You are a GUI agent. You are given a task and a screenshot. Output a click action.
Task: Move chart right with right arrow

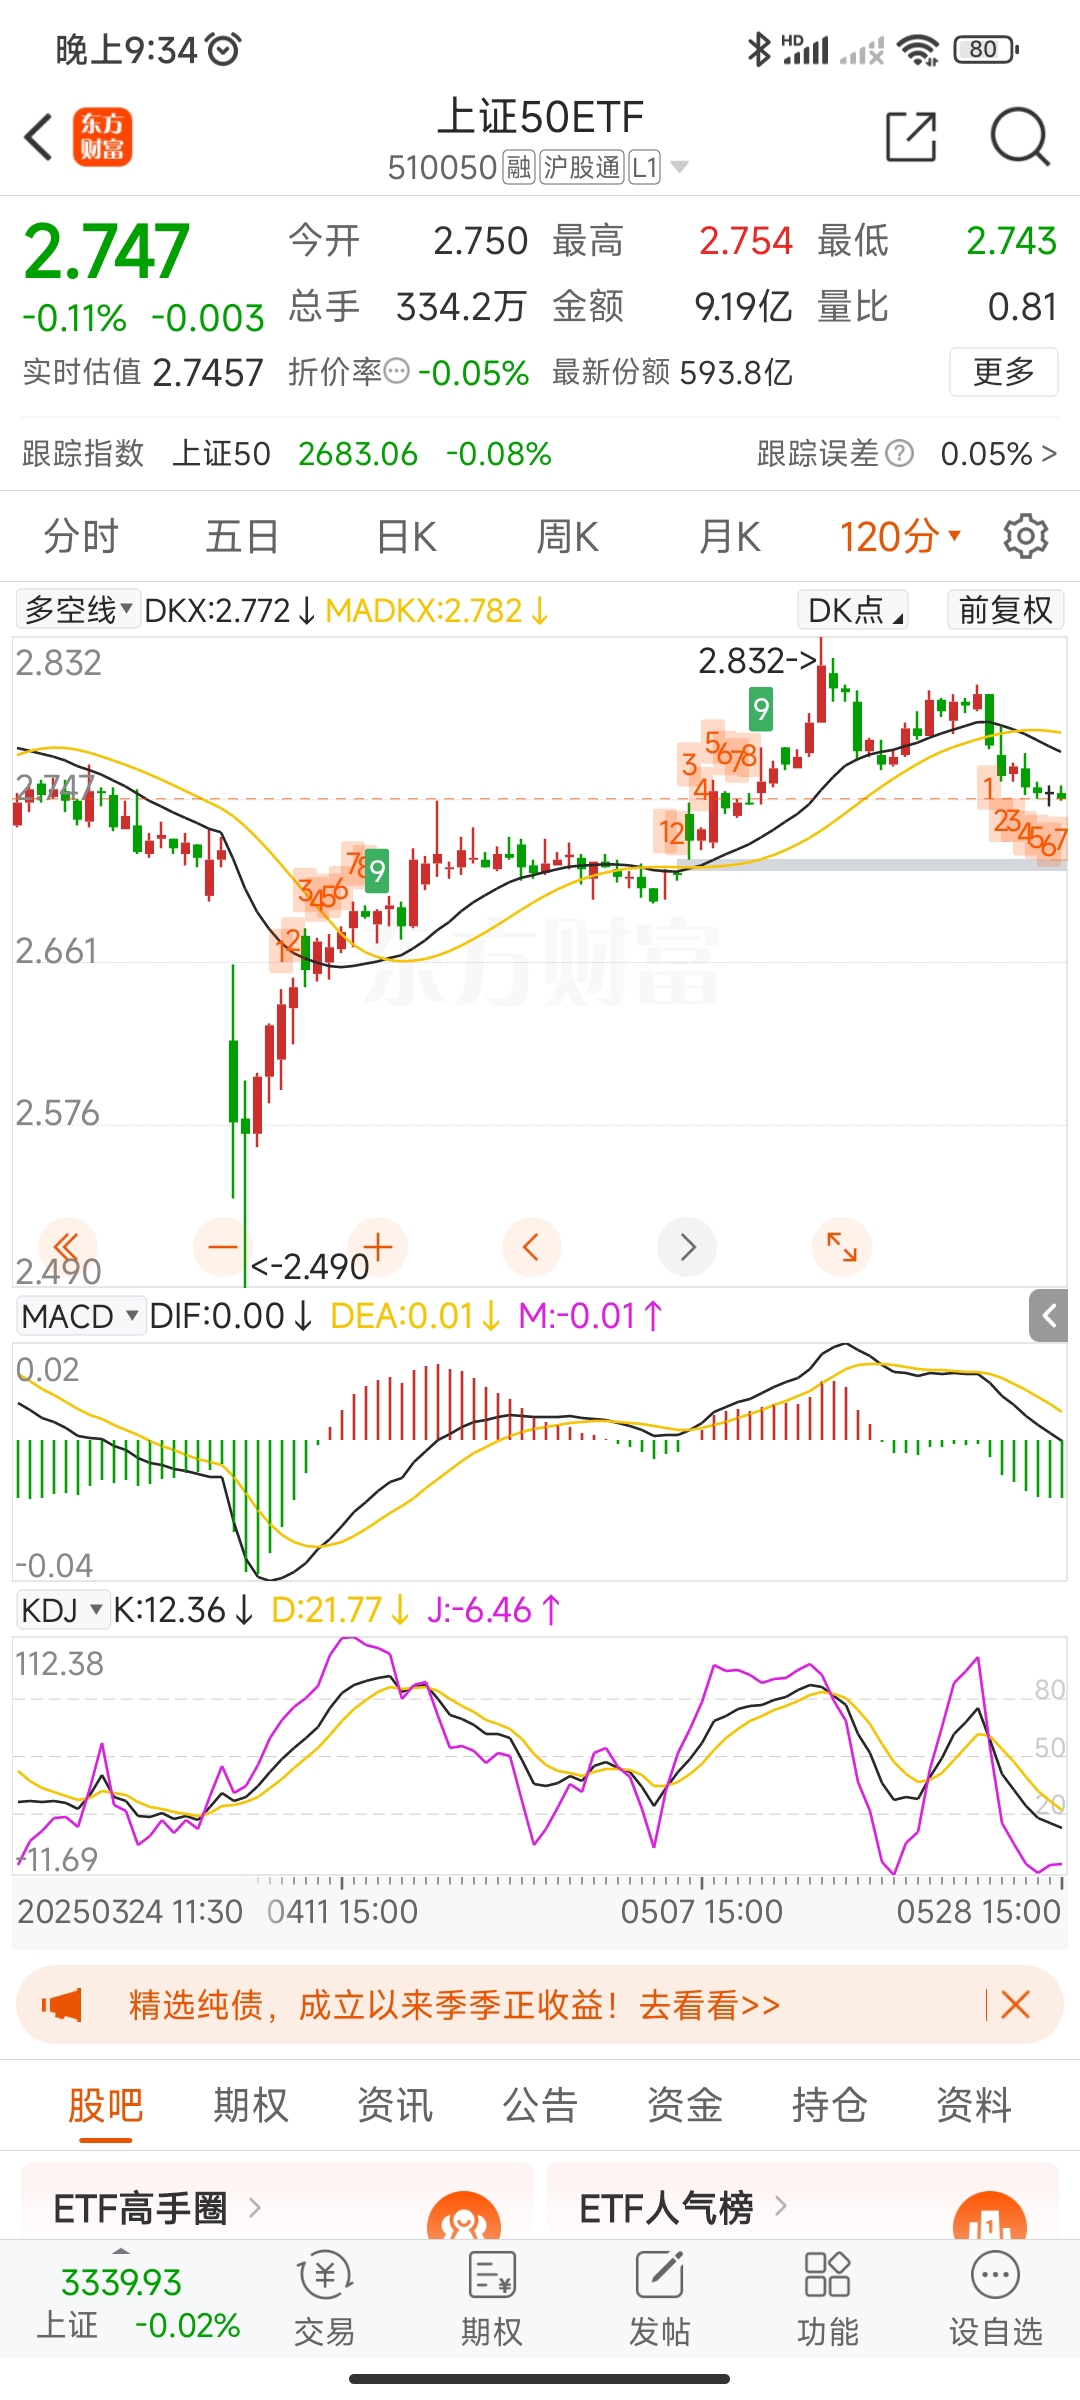pyautogui.click(x=687, y=1247)
